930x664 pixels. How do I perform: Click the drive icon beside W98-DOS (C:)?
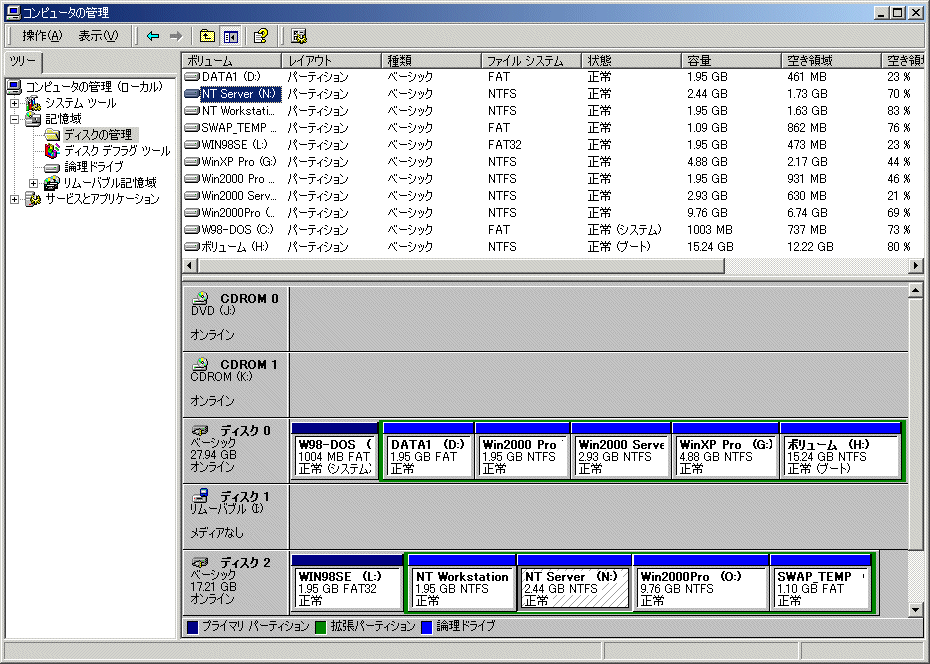(x=192, y=229)
